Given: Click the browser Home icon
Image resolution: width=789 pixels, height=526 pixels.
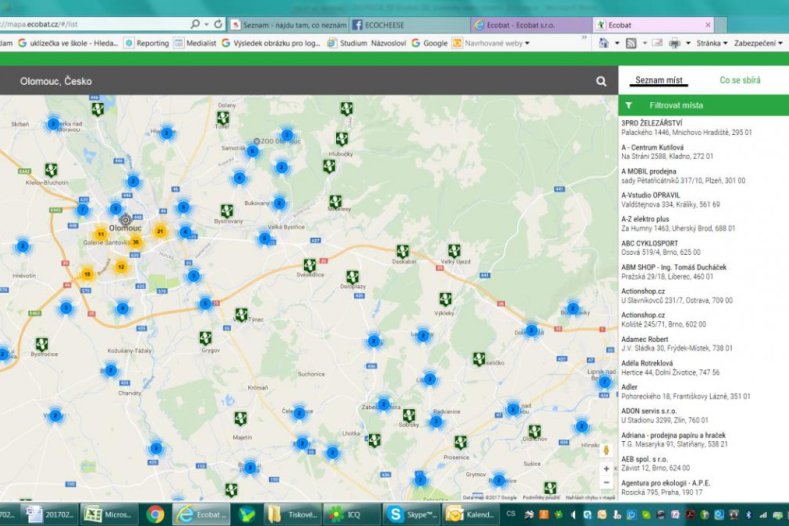Looking at the screenshot, I should tap(604, 43).
